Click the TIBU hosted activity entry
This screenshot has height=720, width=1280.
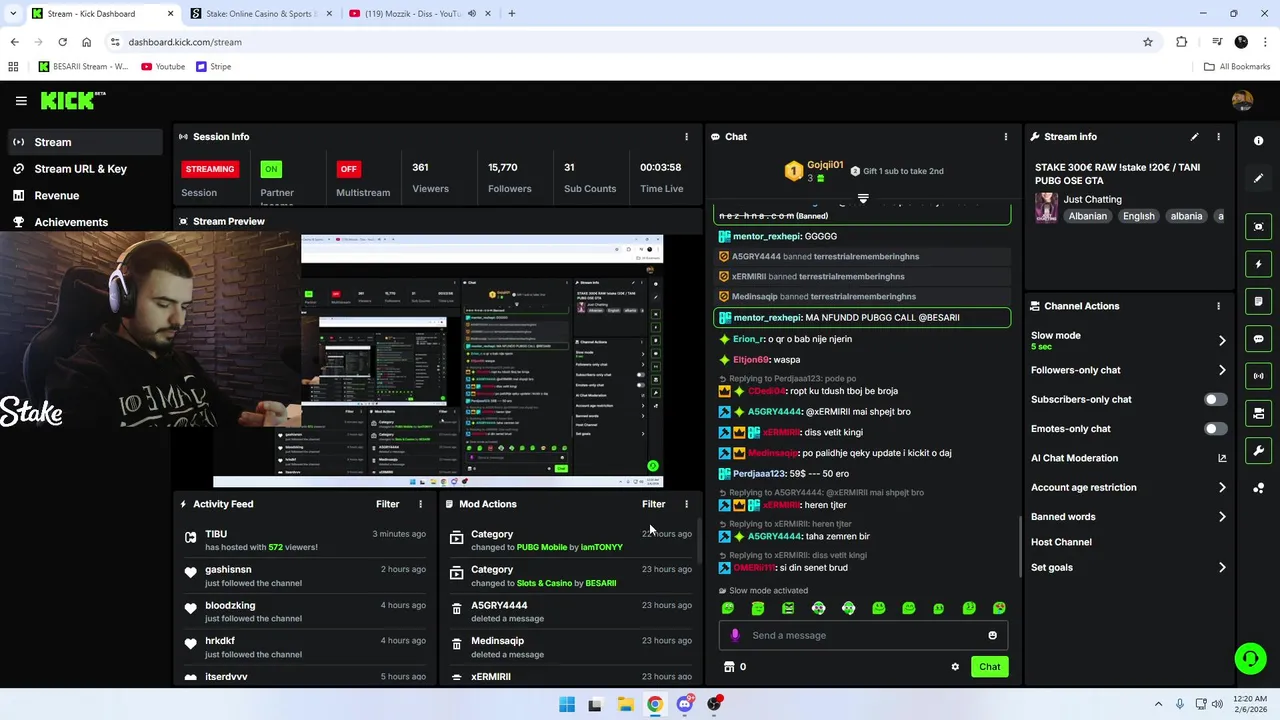coord(305,540)
